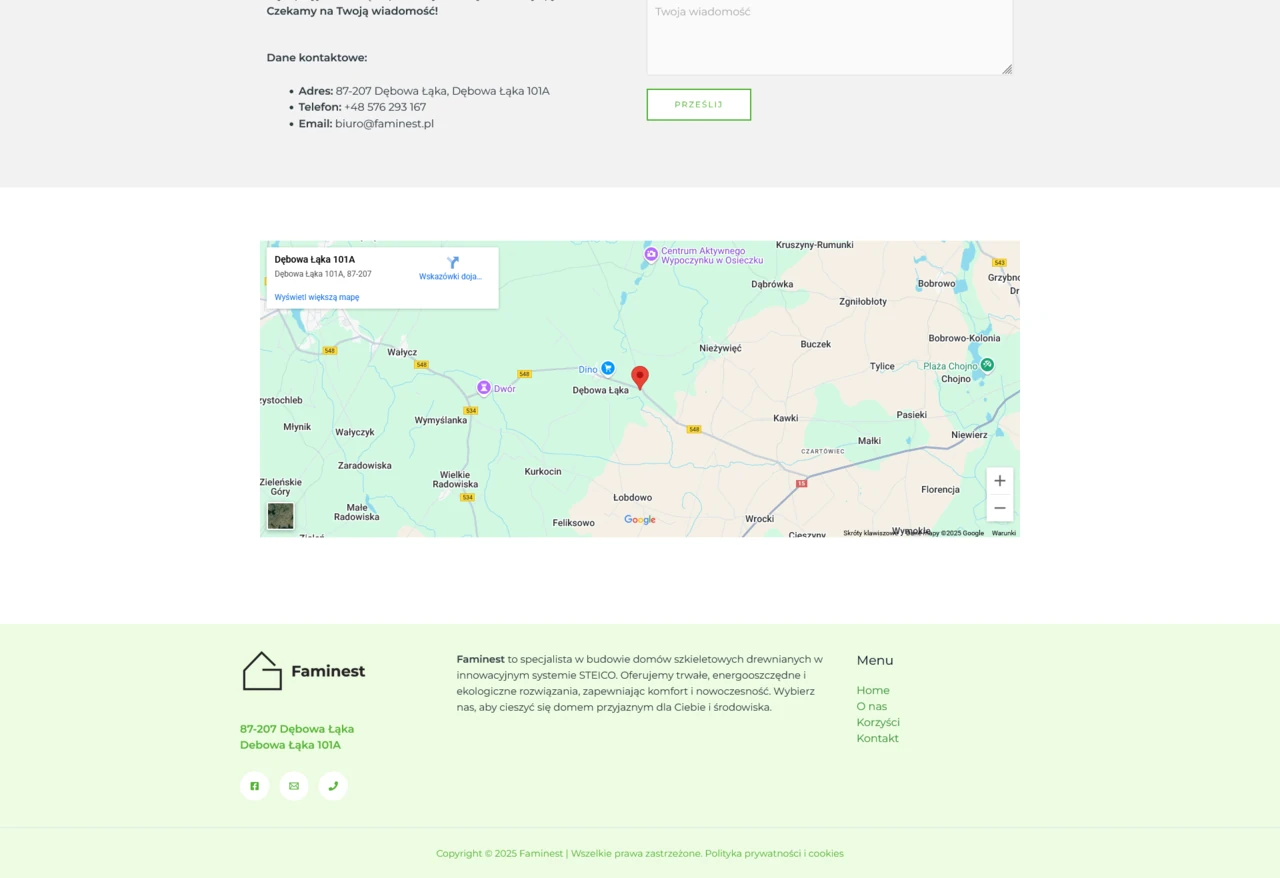The width and height of the screenshot is (1280, 878).
Task: Click into the Twoja wiadomość text area
Action: click(x=829, y=37)
